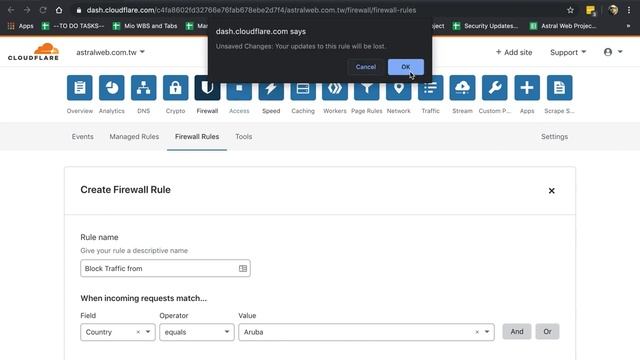Viewport: 640px width, 360px height.
Task: Expand the Support dropdown menu
Action: pos(568,52)
